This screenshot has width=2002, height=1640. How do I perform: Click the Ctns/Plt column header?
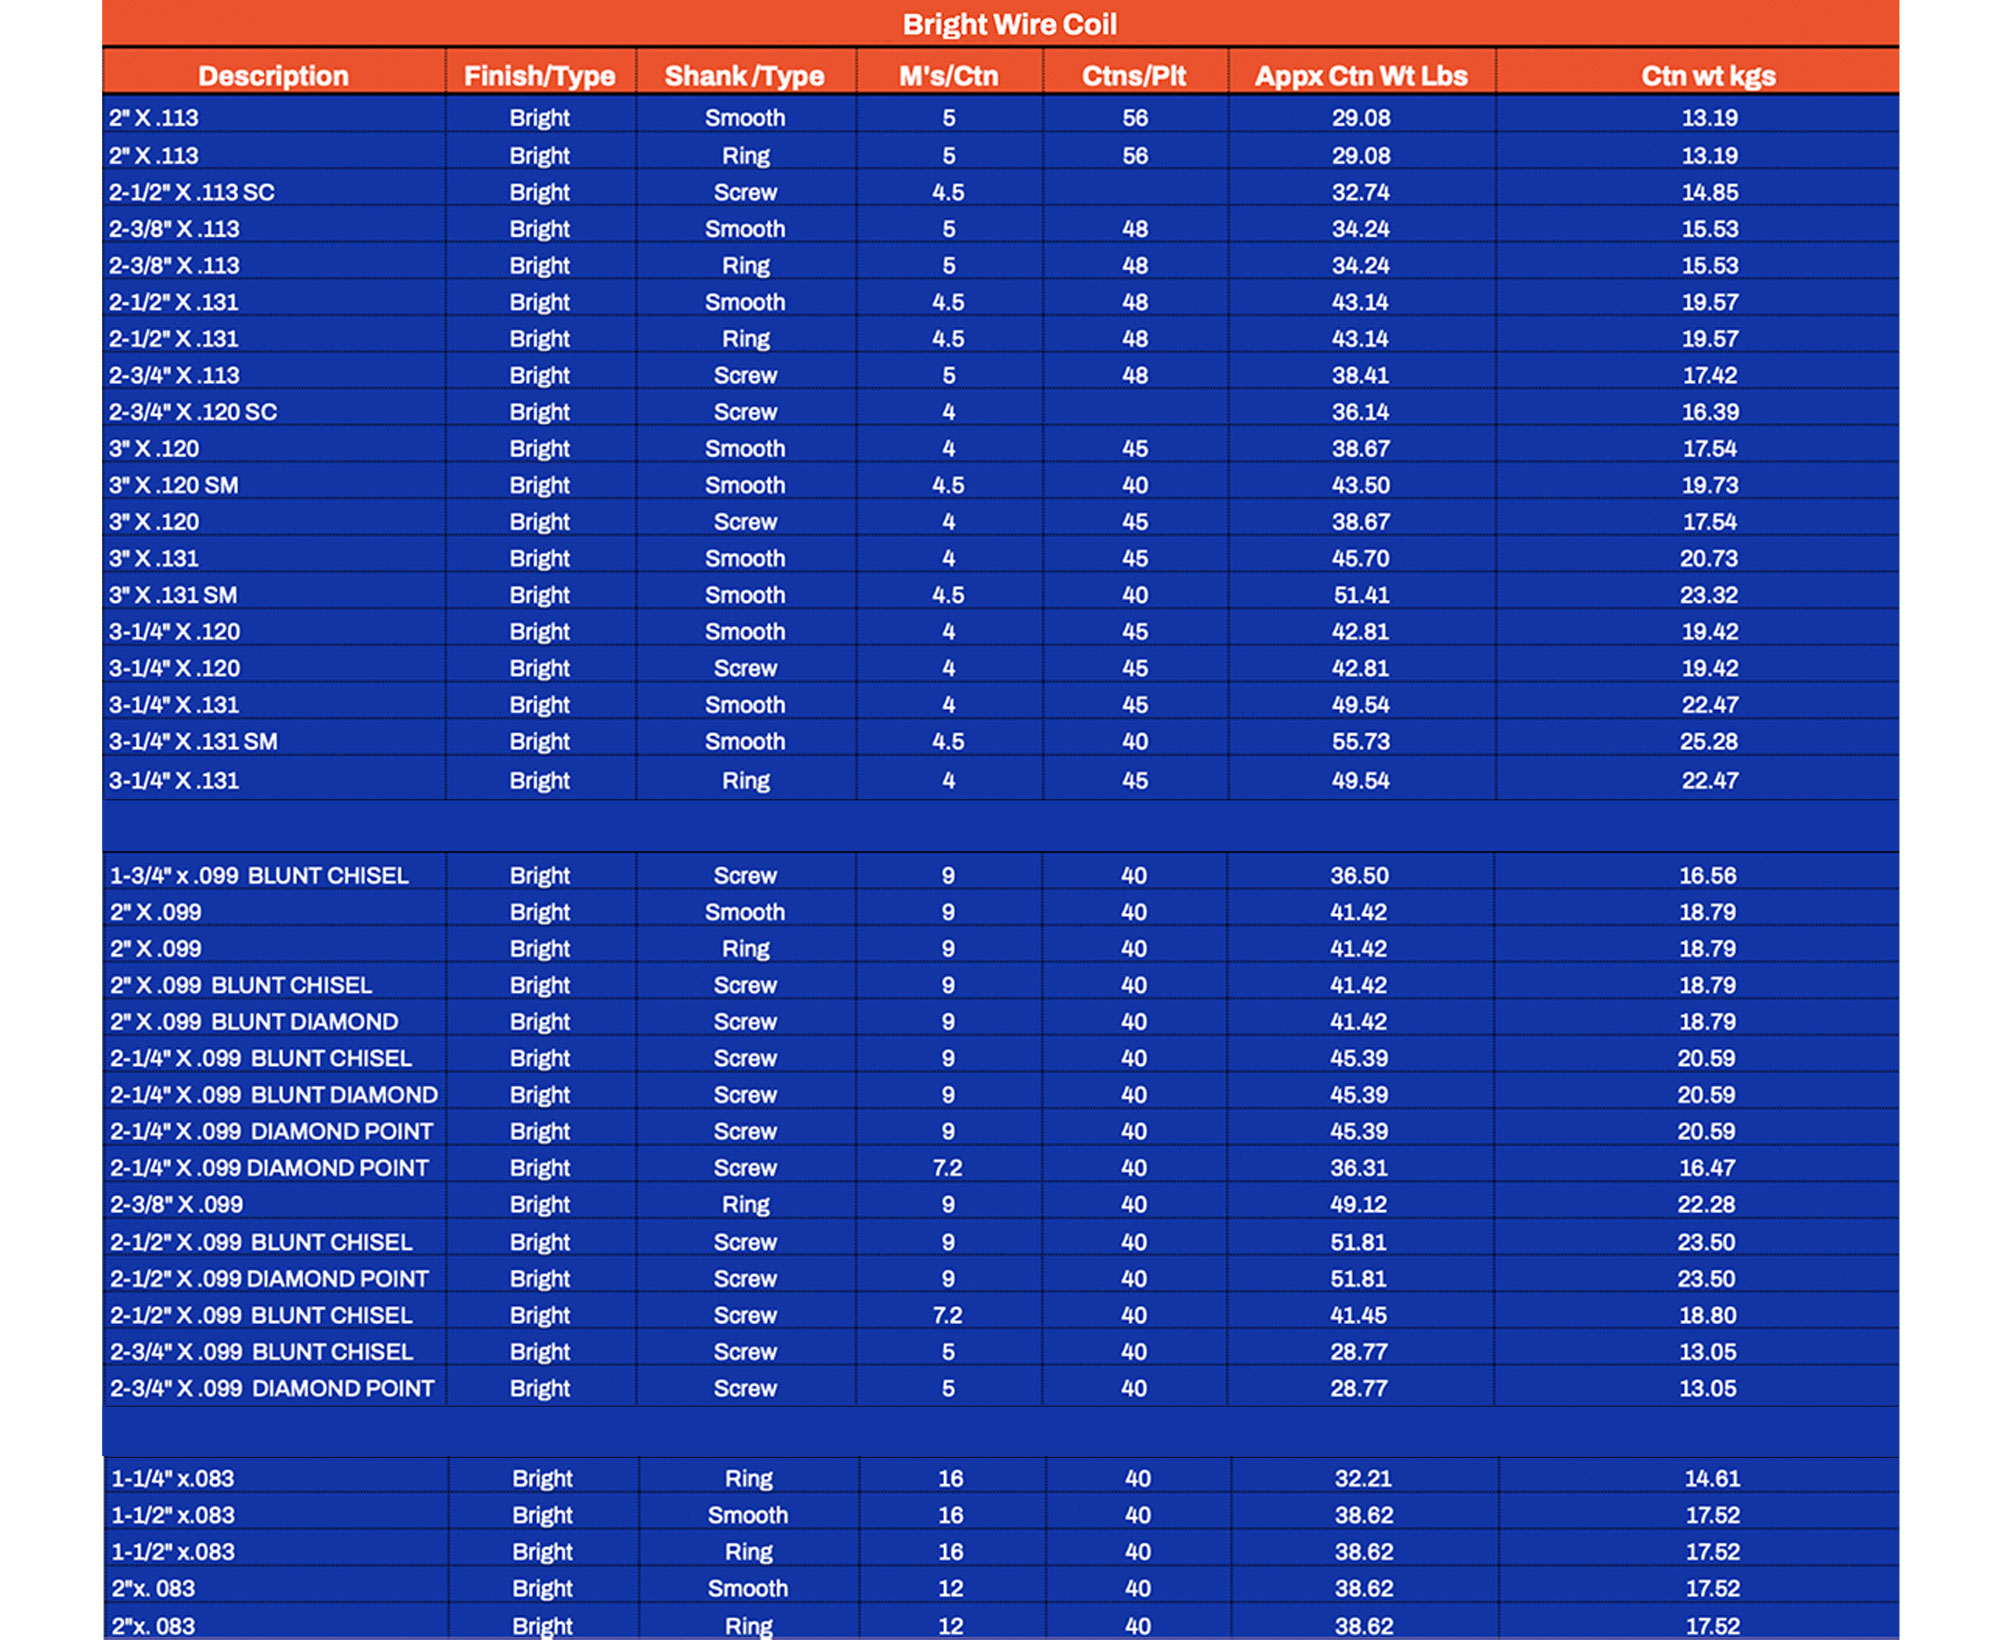pos(1133,76)
